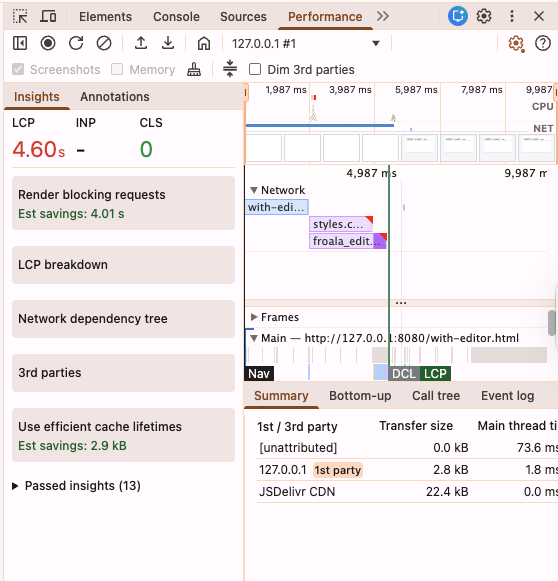Select the 127.0.0.1 1st party row

point(407,470)
